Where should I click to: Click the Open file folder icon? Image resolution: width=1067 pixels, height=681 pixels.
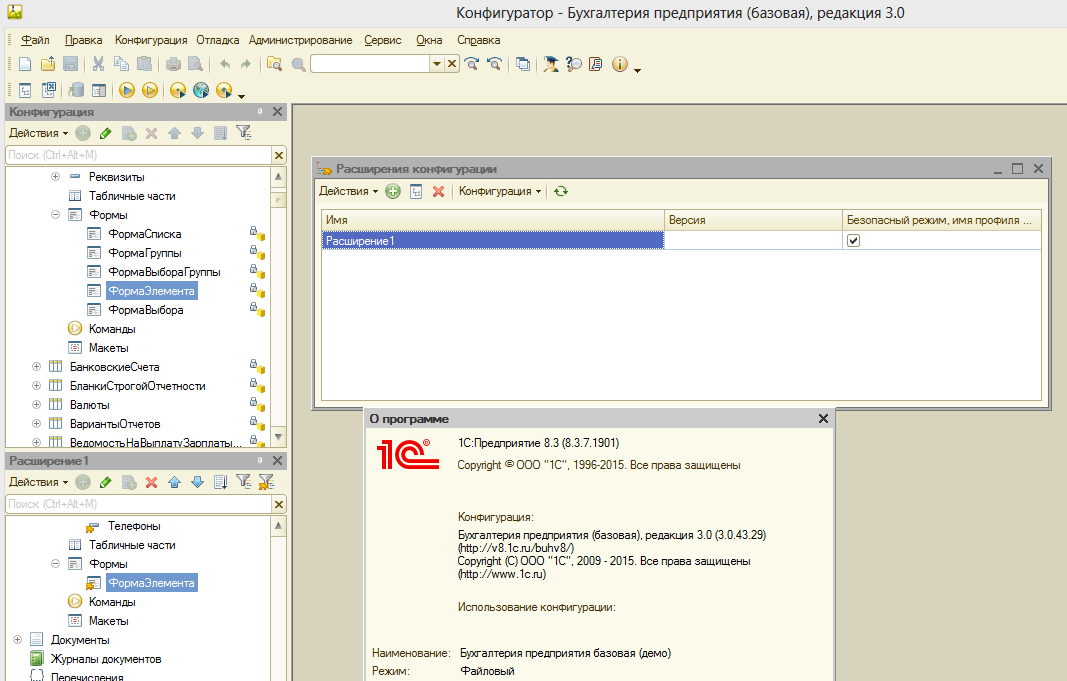coord(48,64)
